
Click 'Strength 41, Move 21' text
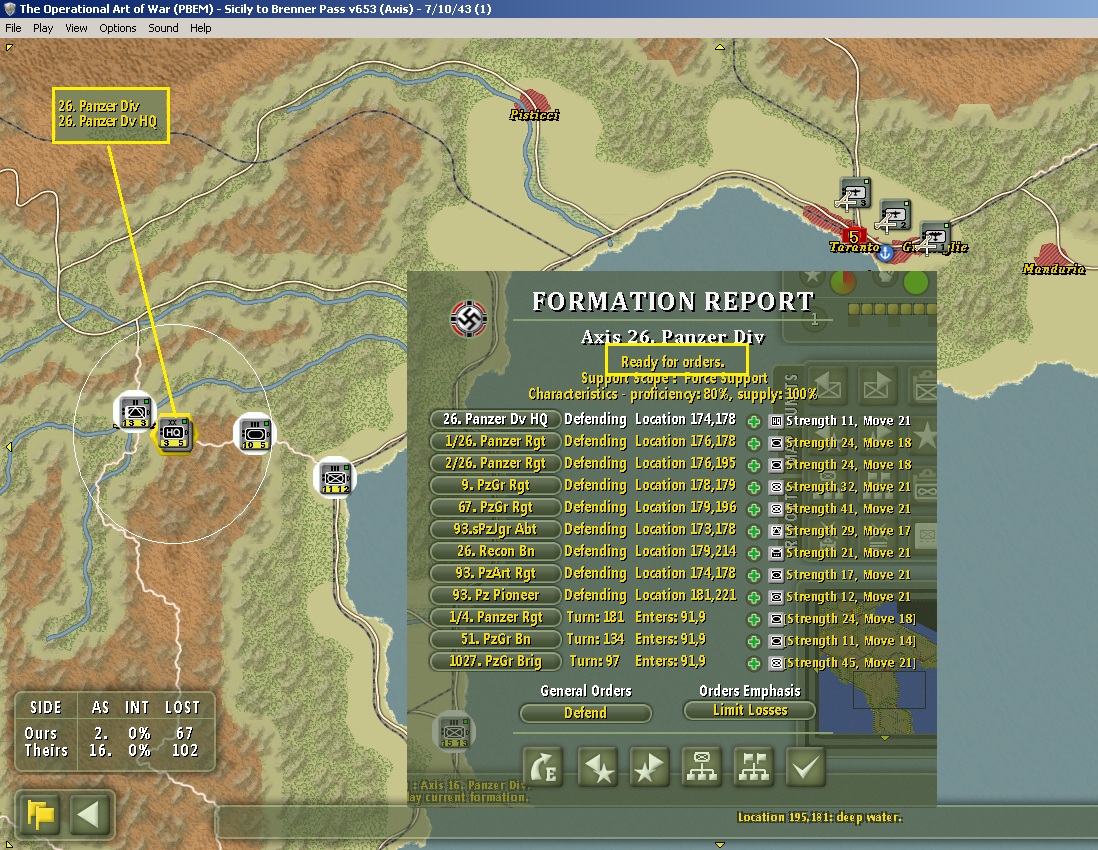point(848,508)
